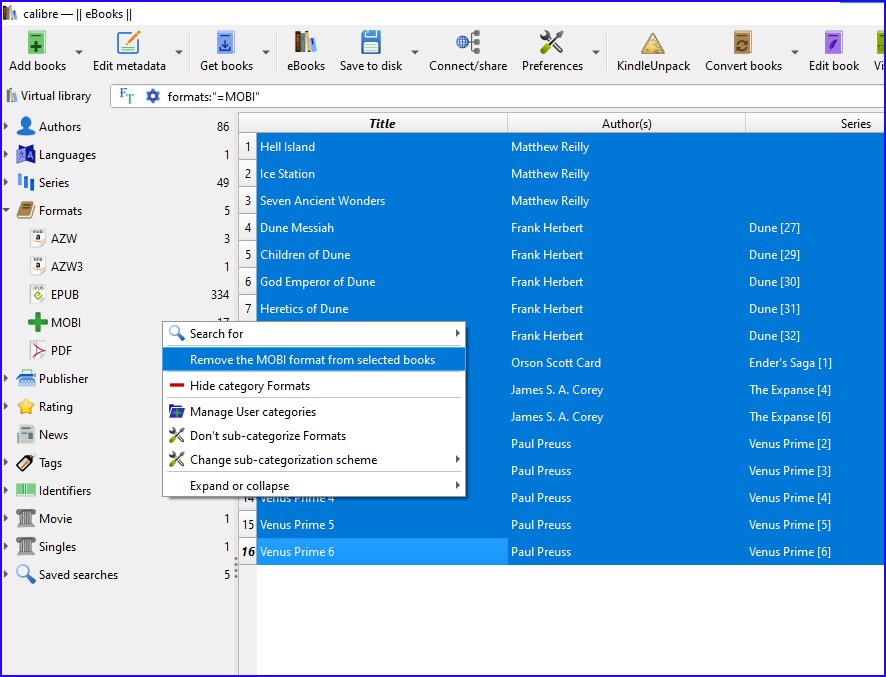This screenshot has height=677, width=886.
Task: Select Hide category Formats in the context menu
Action: 249,386
